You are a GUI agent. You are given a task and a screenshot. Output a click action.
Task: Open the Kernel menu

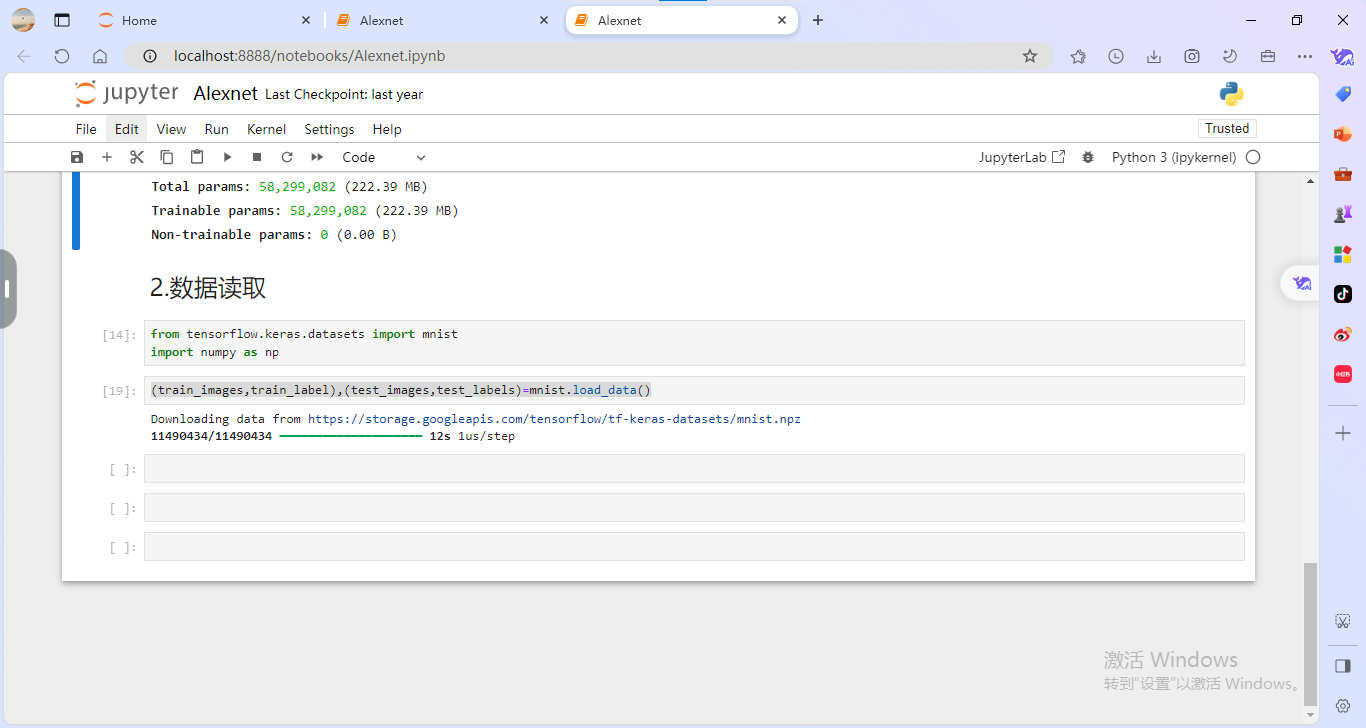point(266,129)
